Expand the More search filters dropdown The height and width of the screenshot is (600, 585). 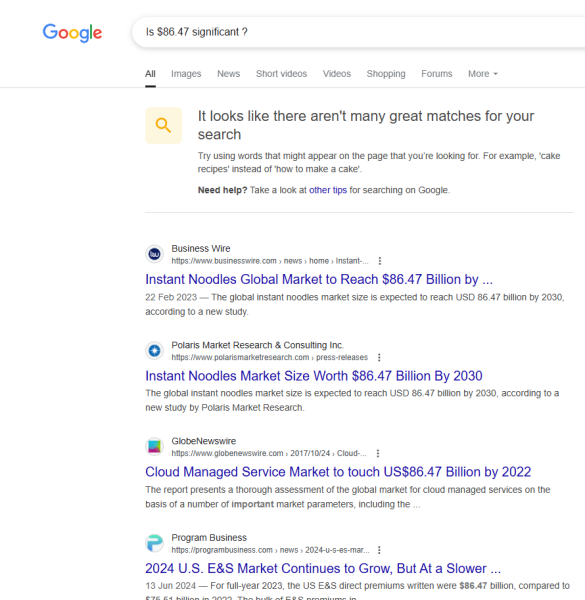[x=482, y=74]
